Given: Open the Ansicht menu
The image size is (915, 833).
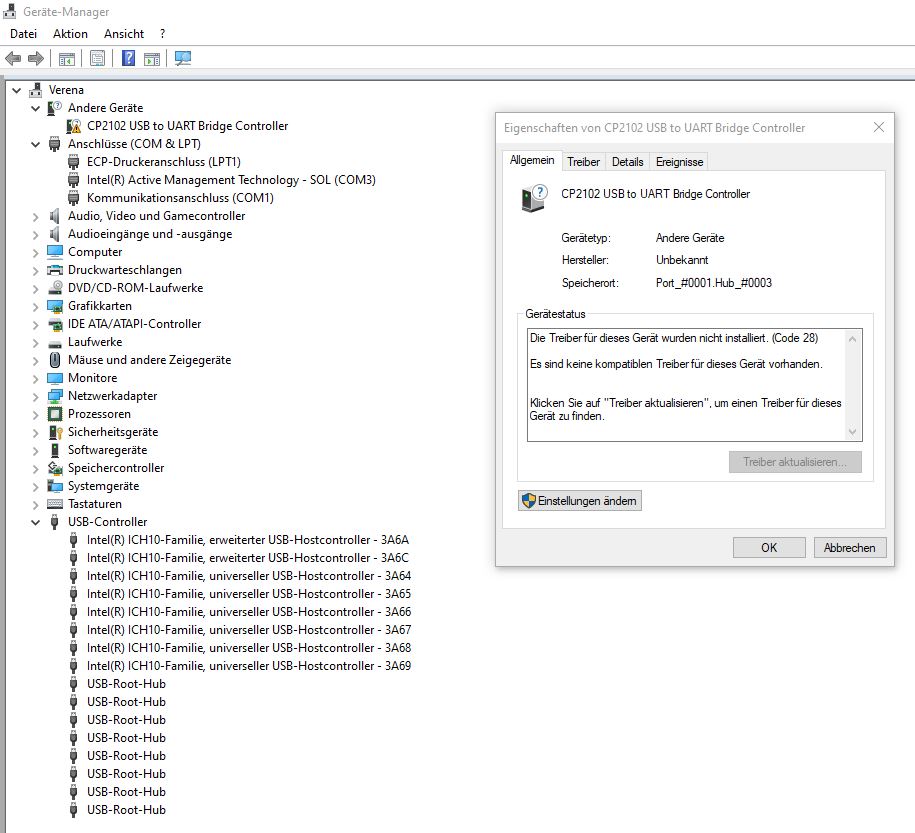Looking at the screenshot, I should [x=124, y=33].
